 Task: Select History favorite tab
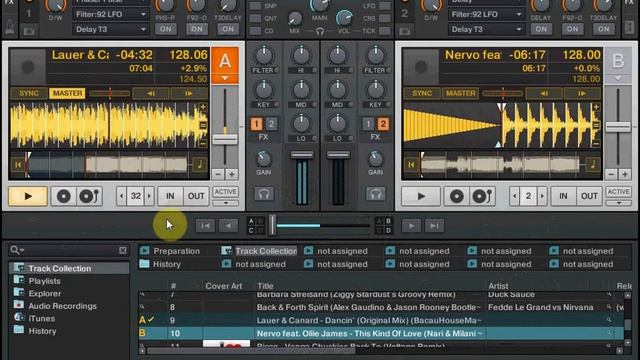pyautogui.click(x=167, y=264)
